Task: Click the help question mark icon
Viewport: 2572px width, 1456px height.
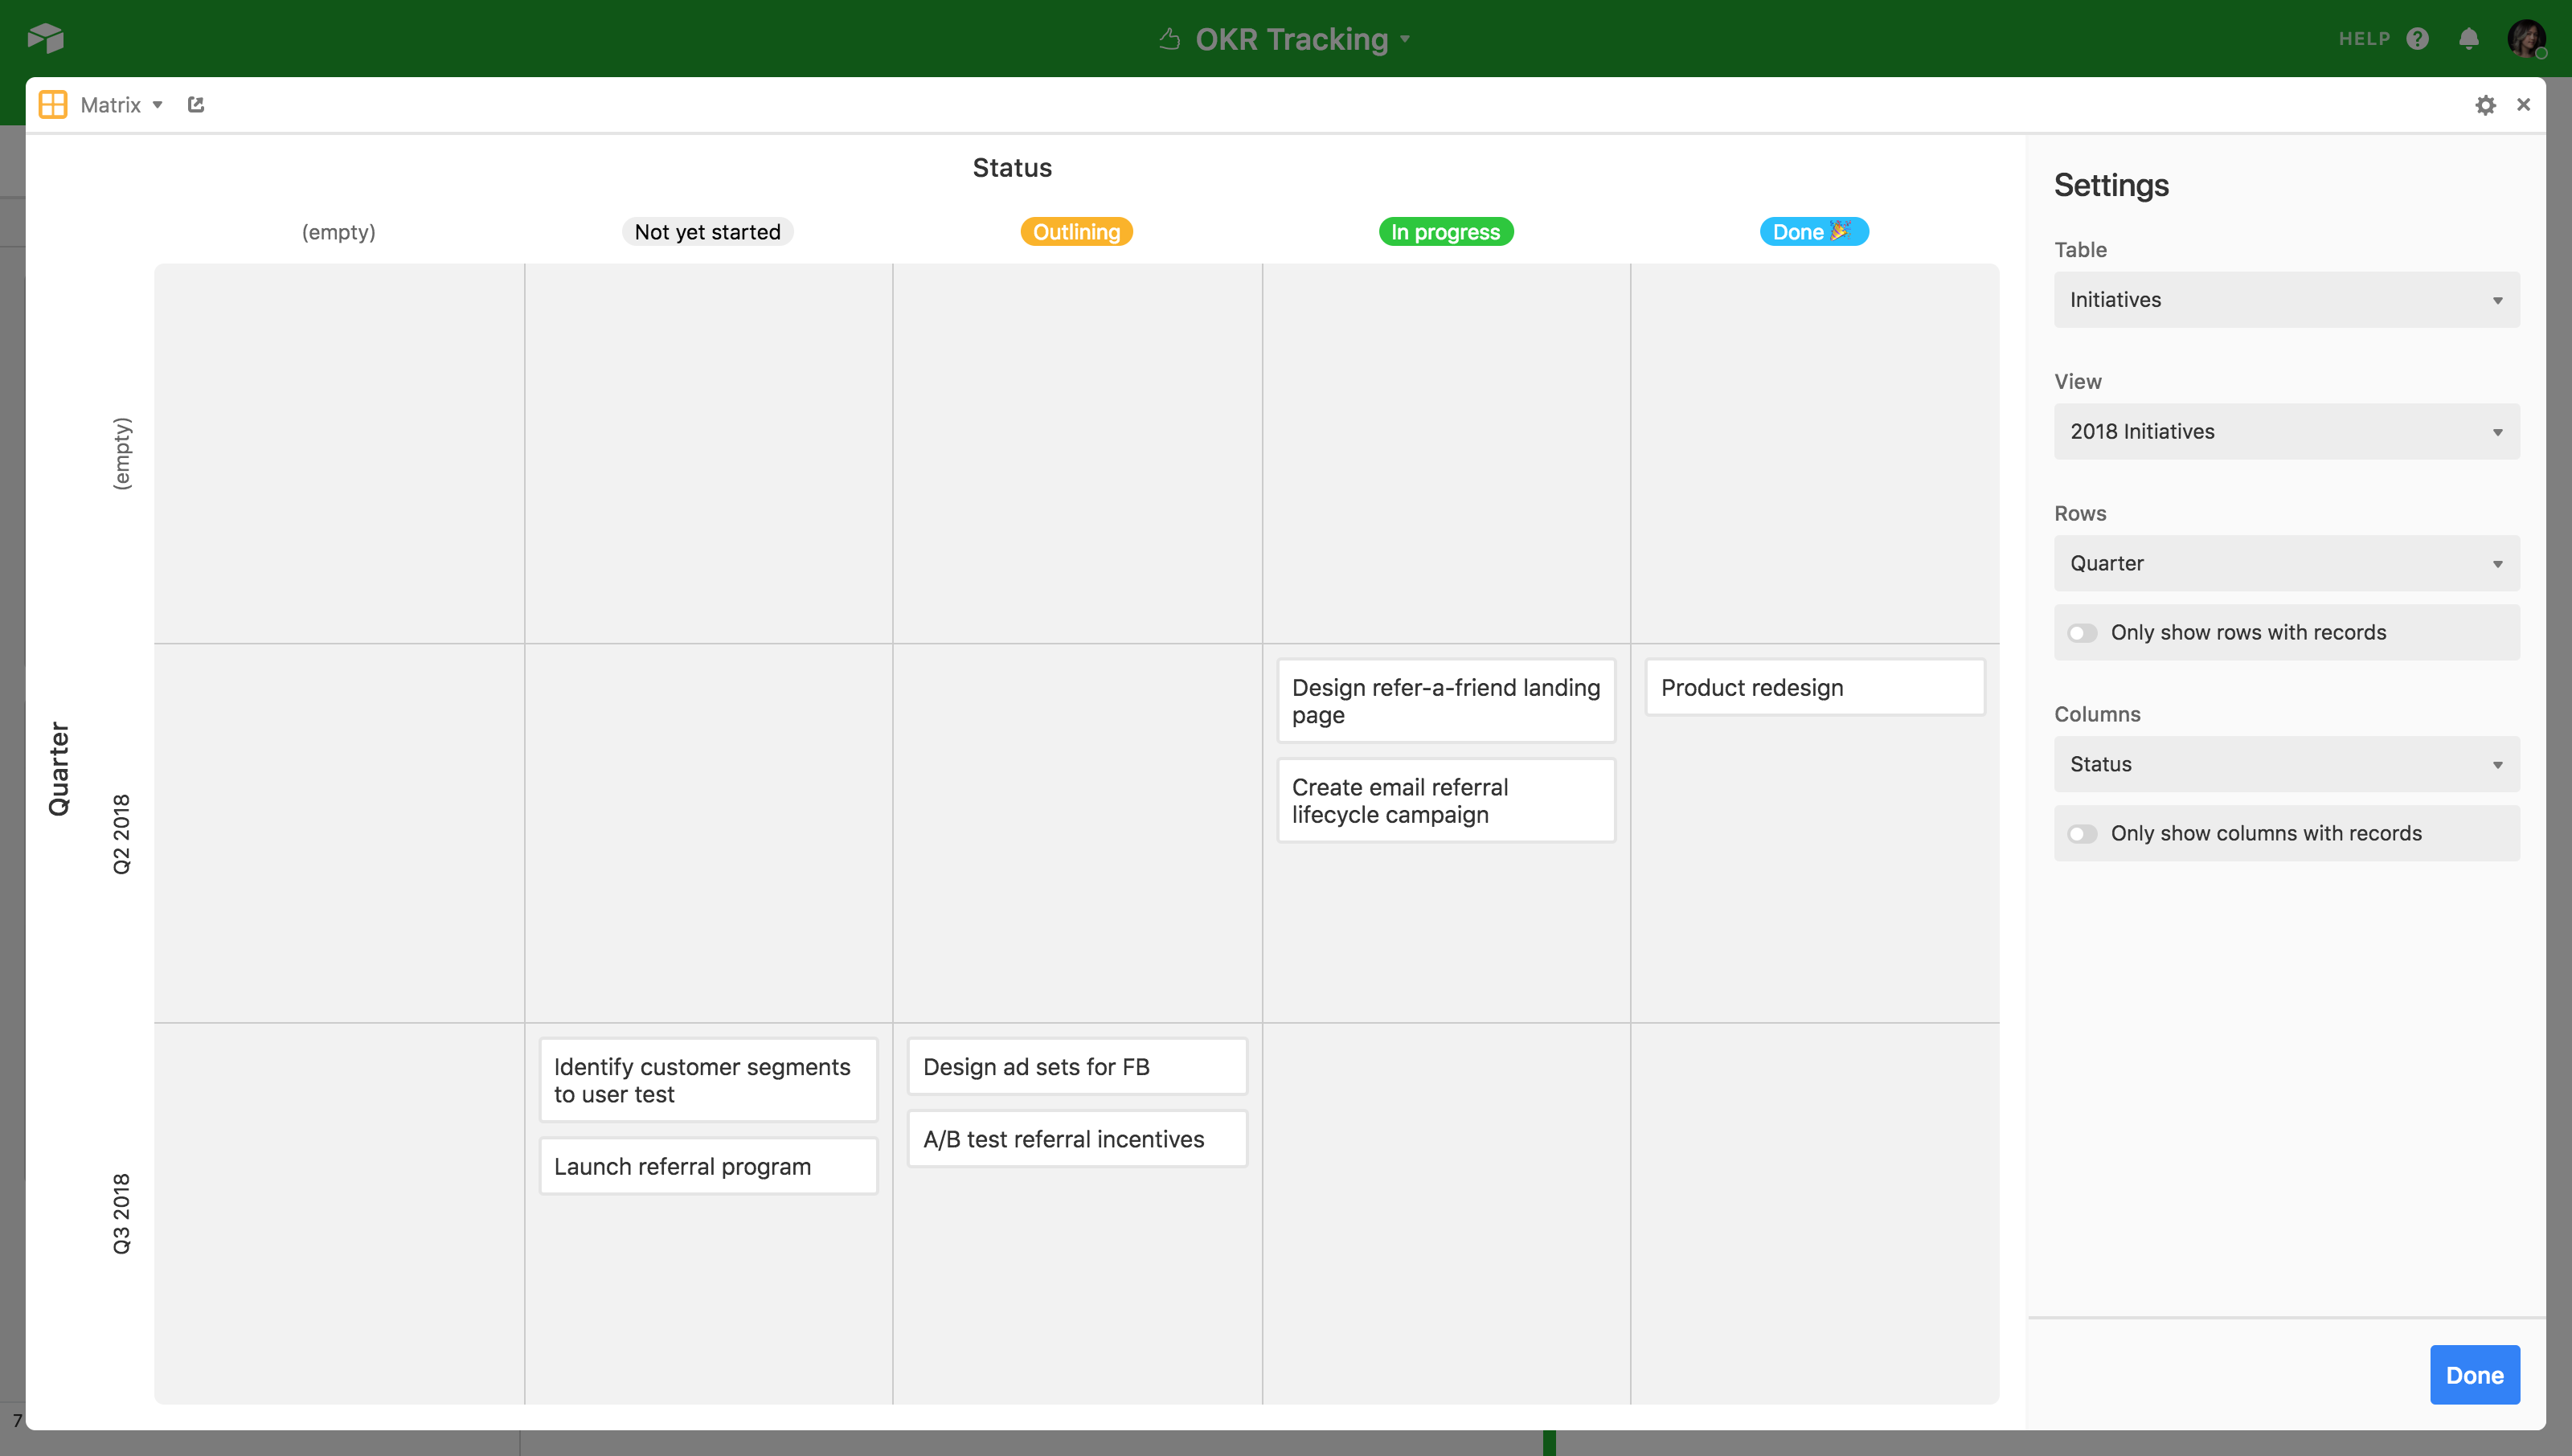Action: pyautogui.click(x=2417, y=37)
